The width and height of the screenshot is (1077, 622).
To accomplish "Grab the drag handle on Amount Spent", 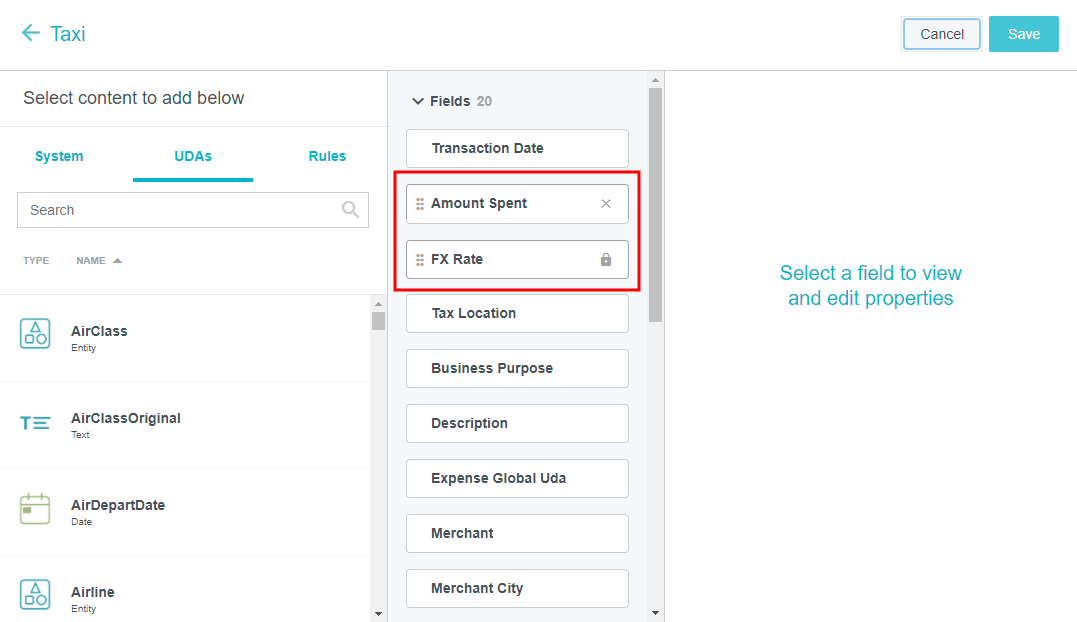I will point(420,204).
